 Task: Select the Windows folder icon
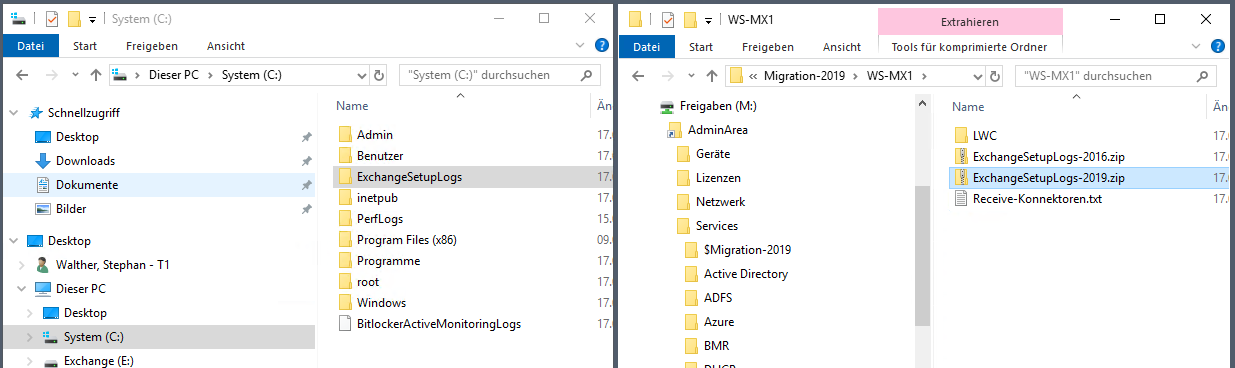point(345,303)
